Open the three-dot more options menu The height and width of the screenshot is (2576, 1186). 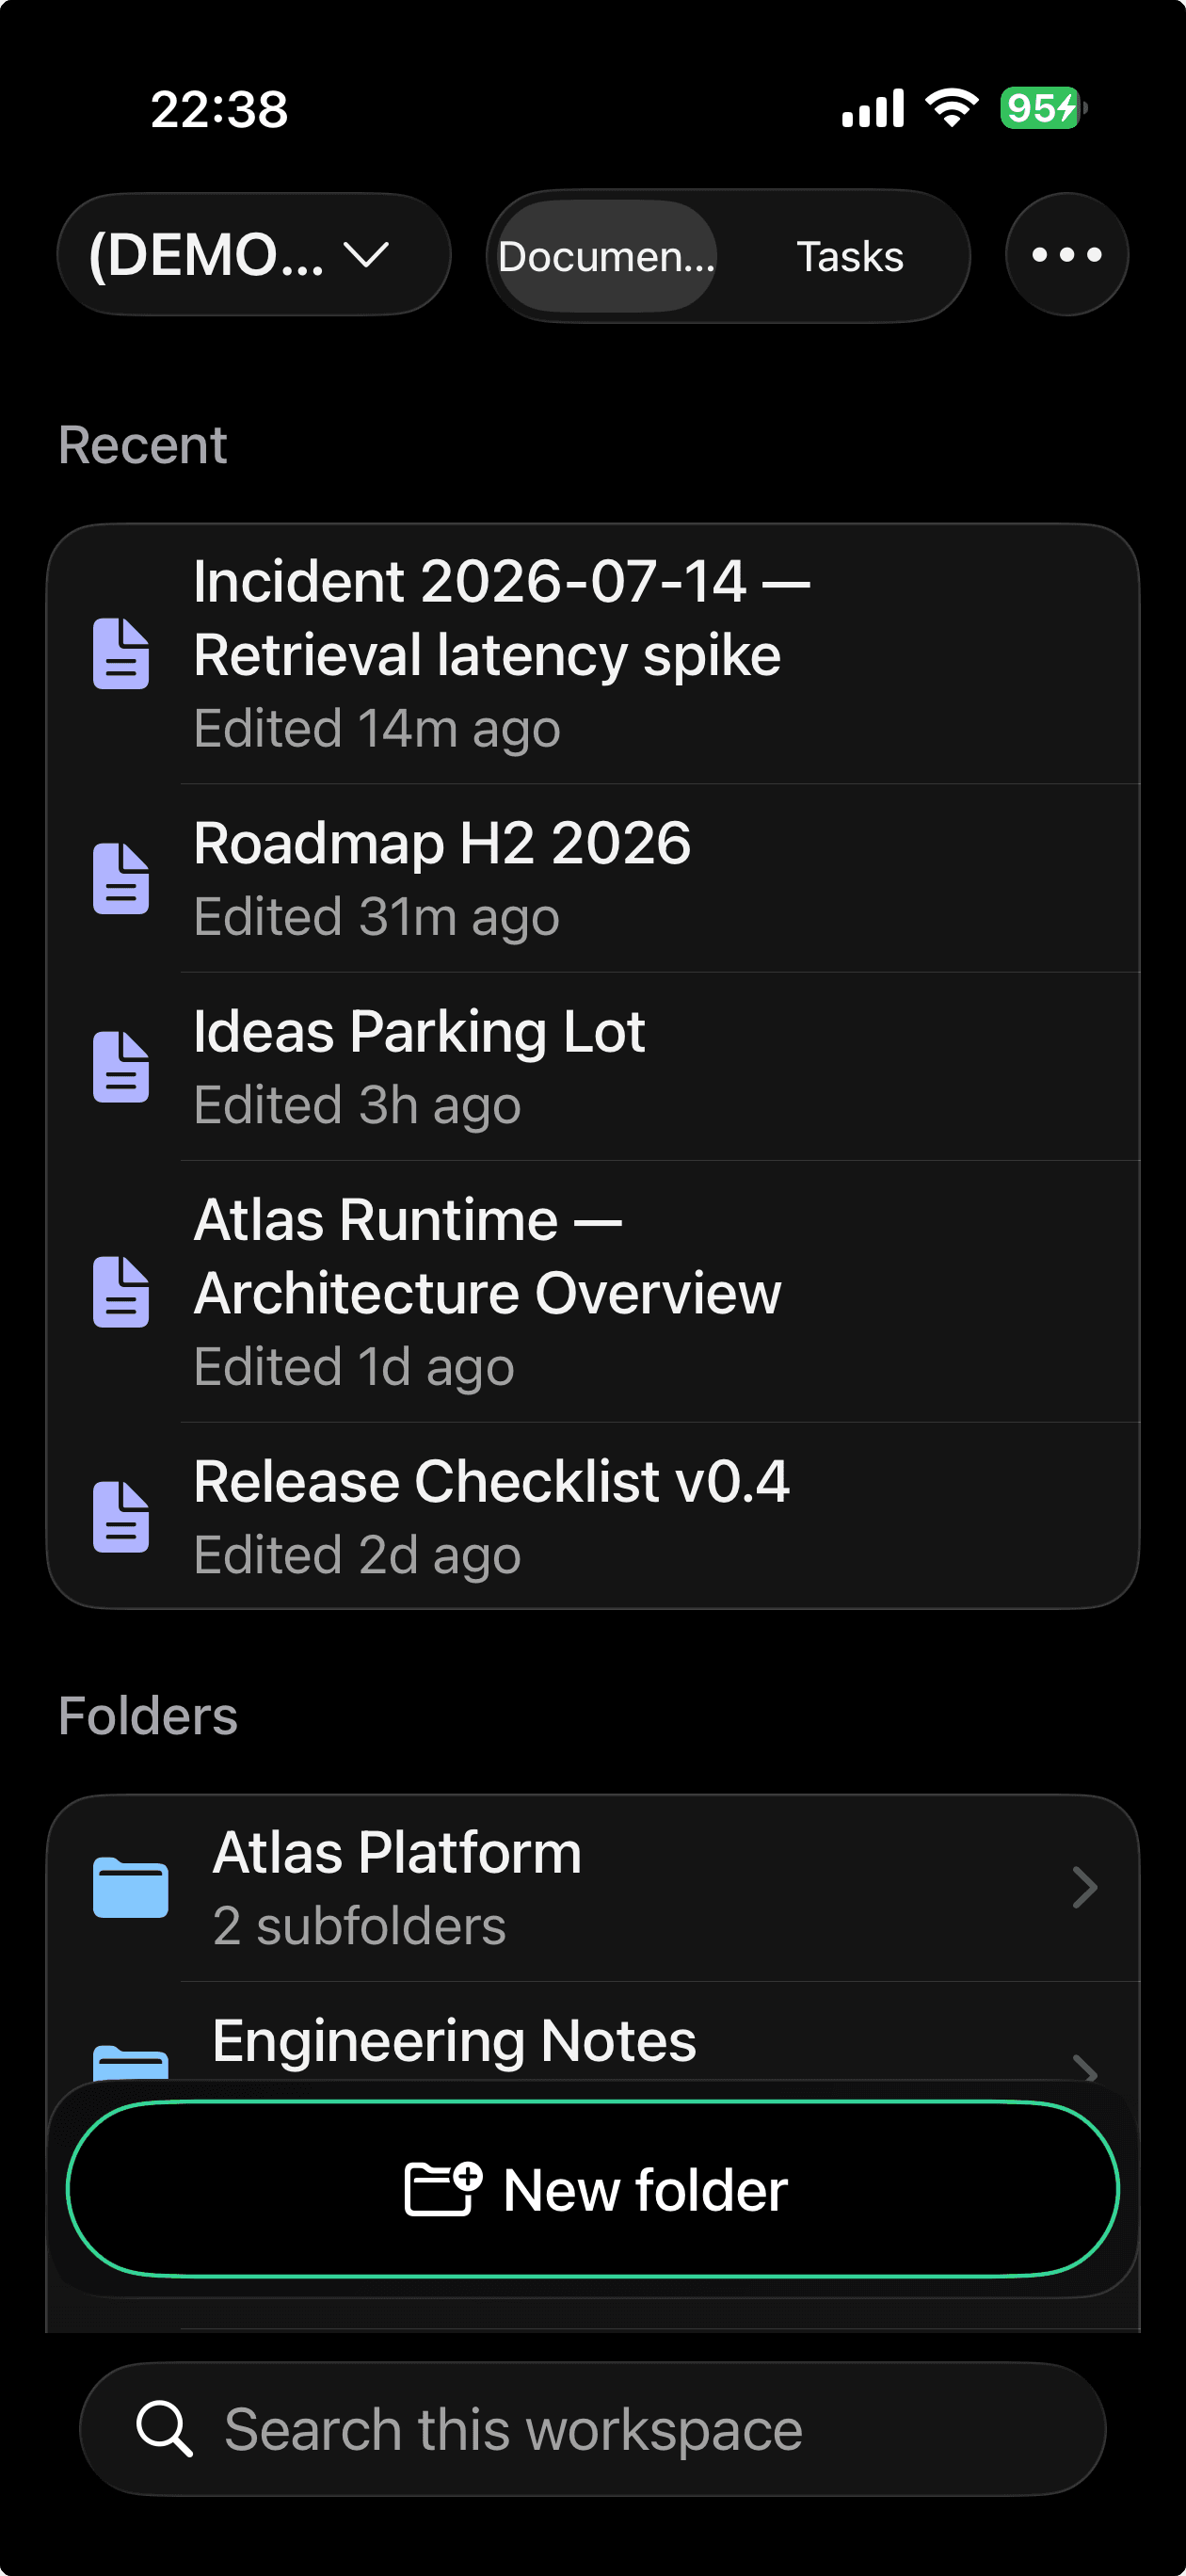(x=1066, y=255)
